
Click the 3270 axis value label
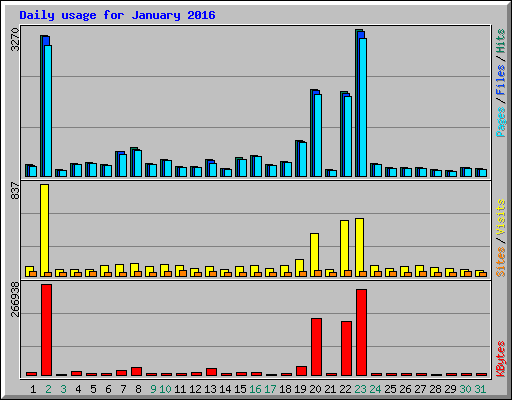coord(15,40)
